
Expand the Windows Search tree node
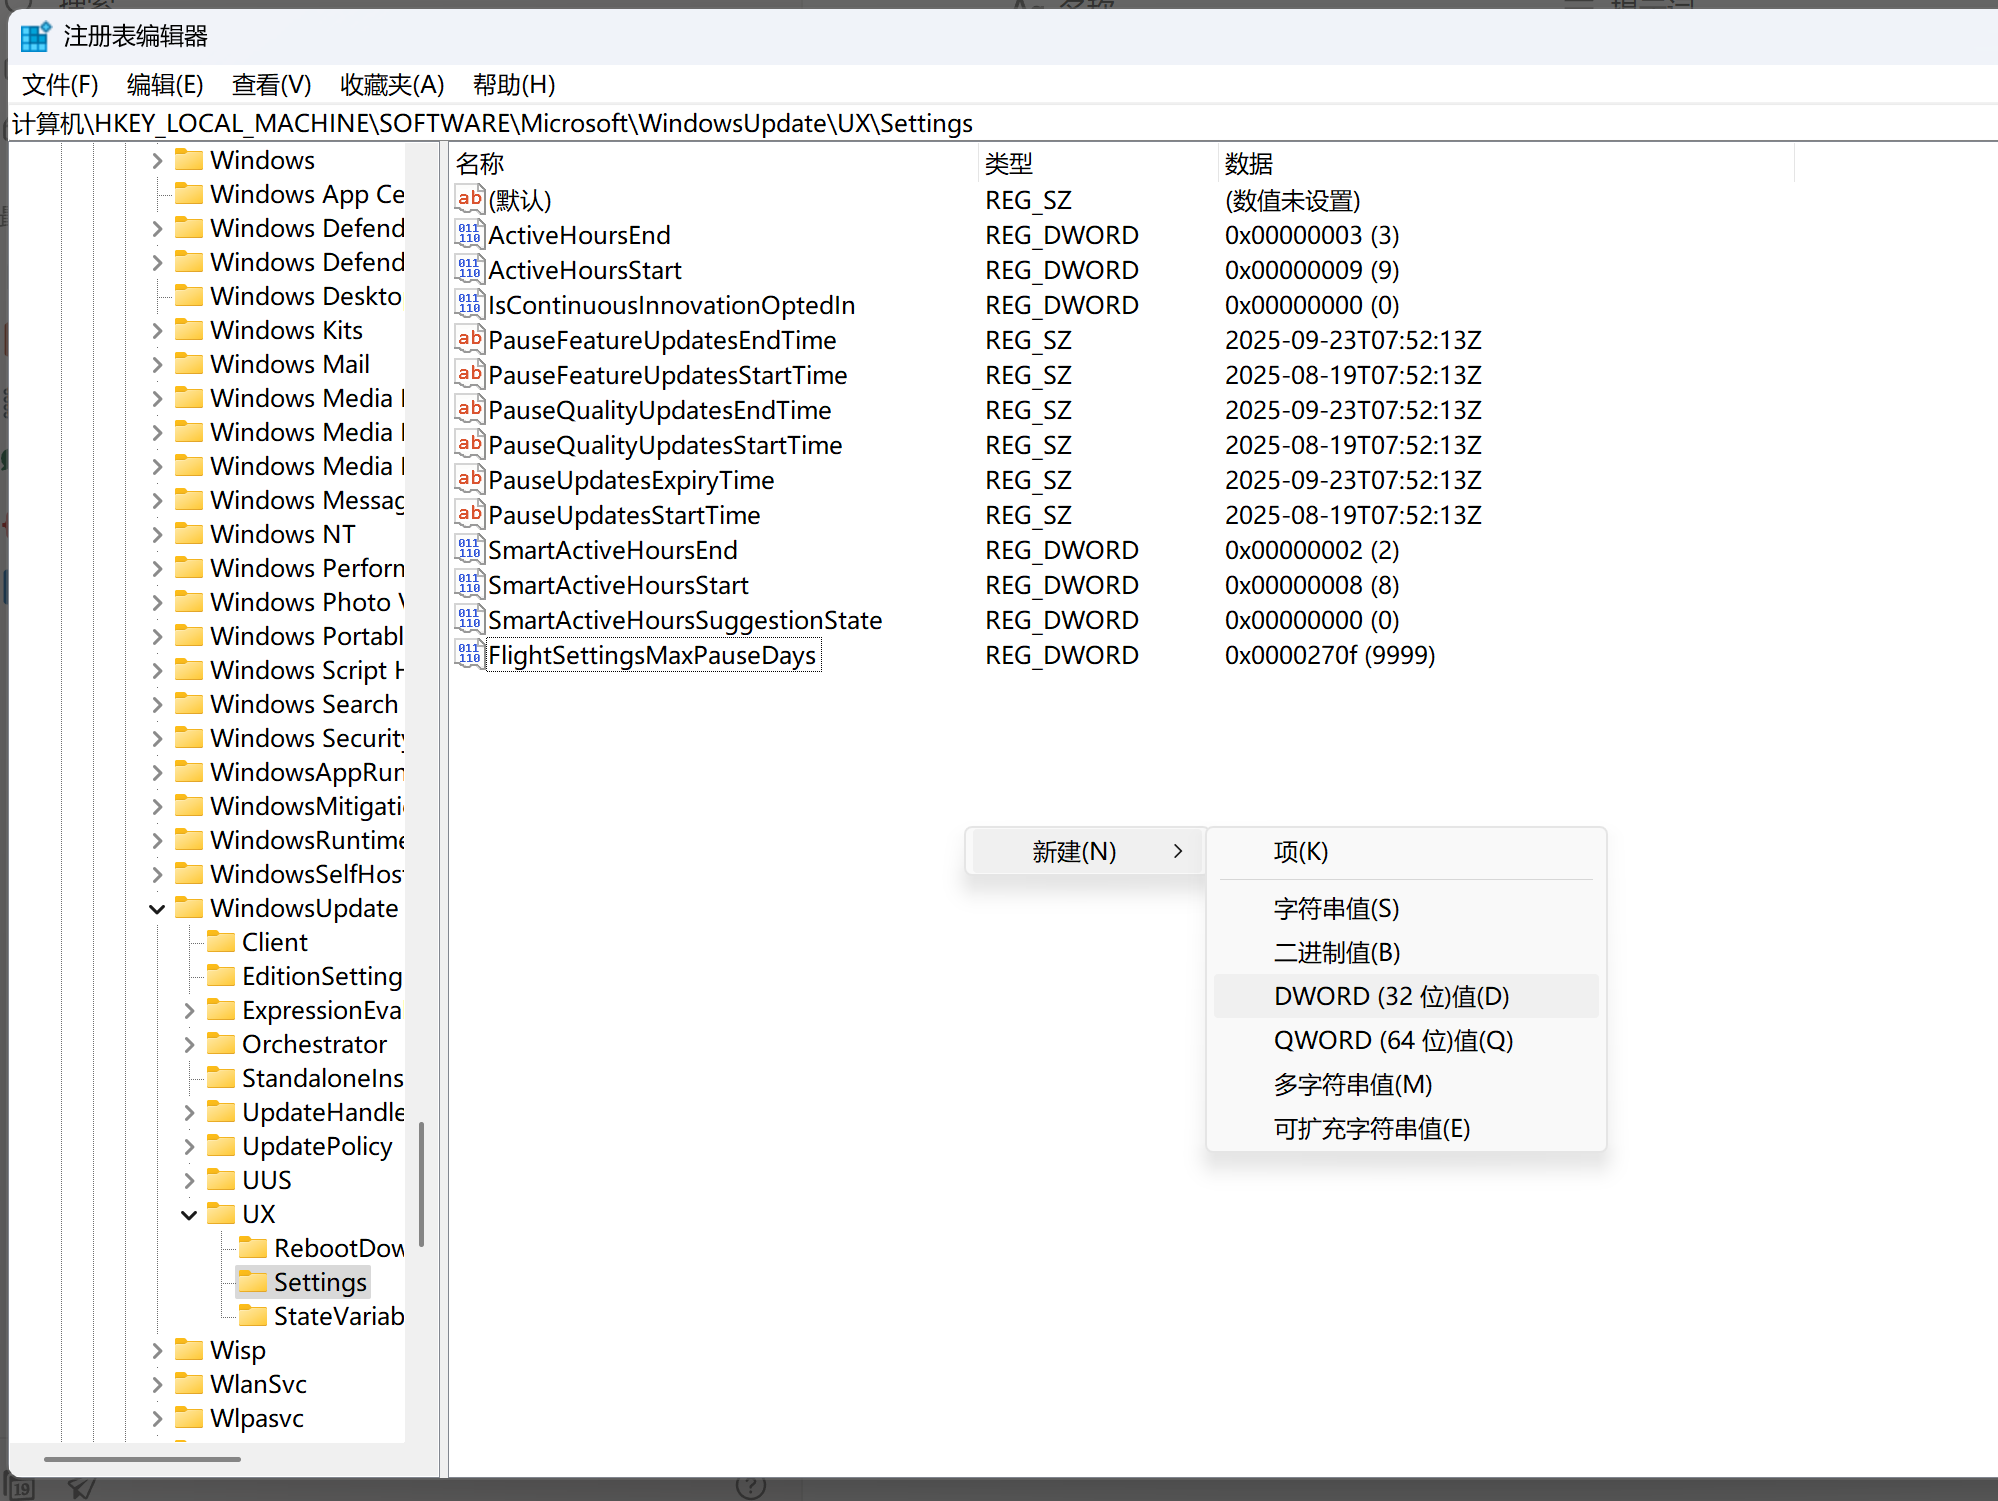157,704
